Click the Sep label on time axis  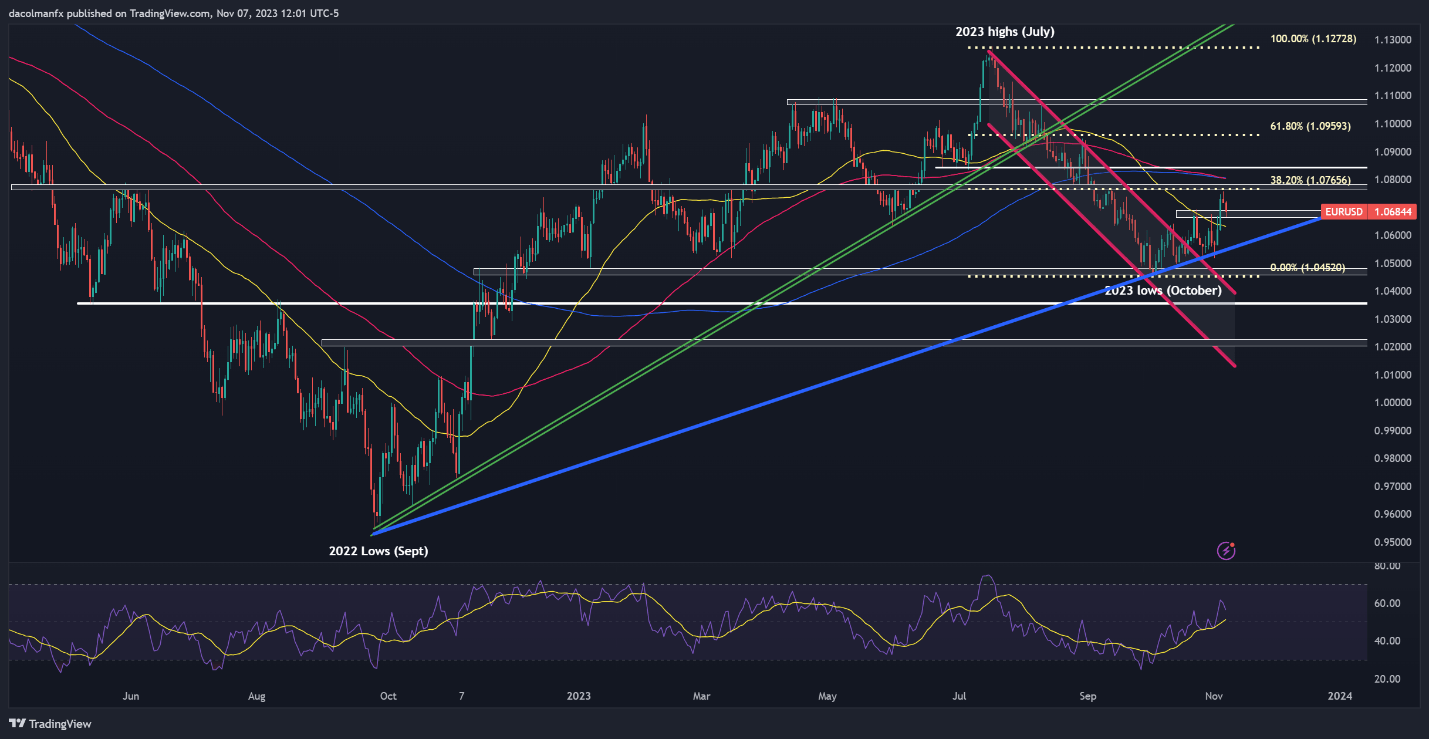(1089, 696)
